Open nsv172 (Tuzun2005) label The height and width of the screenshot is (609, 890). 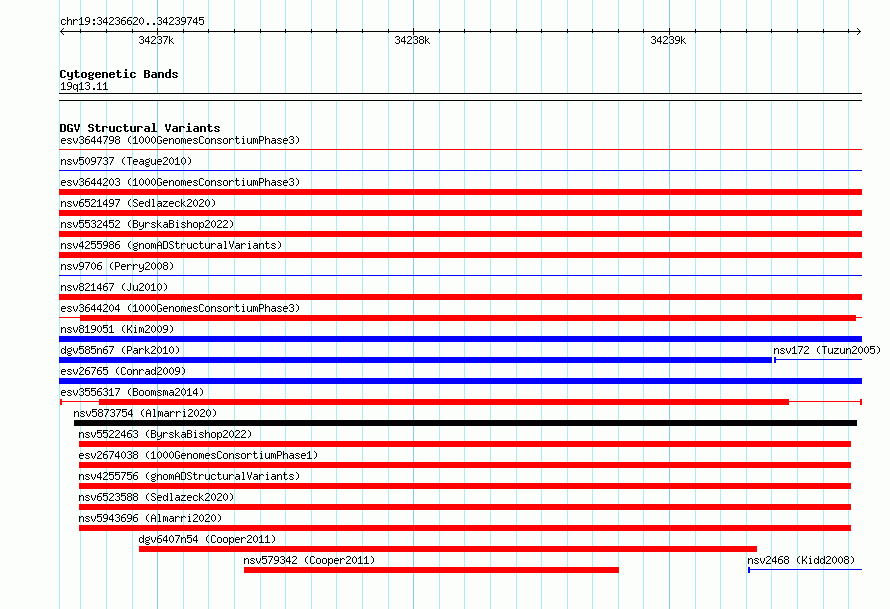827,350
